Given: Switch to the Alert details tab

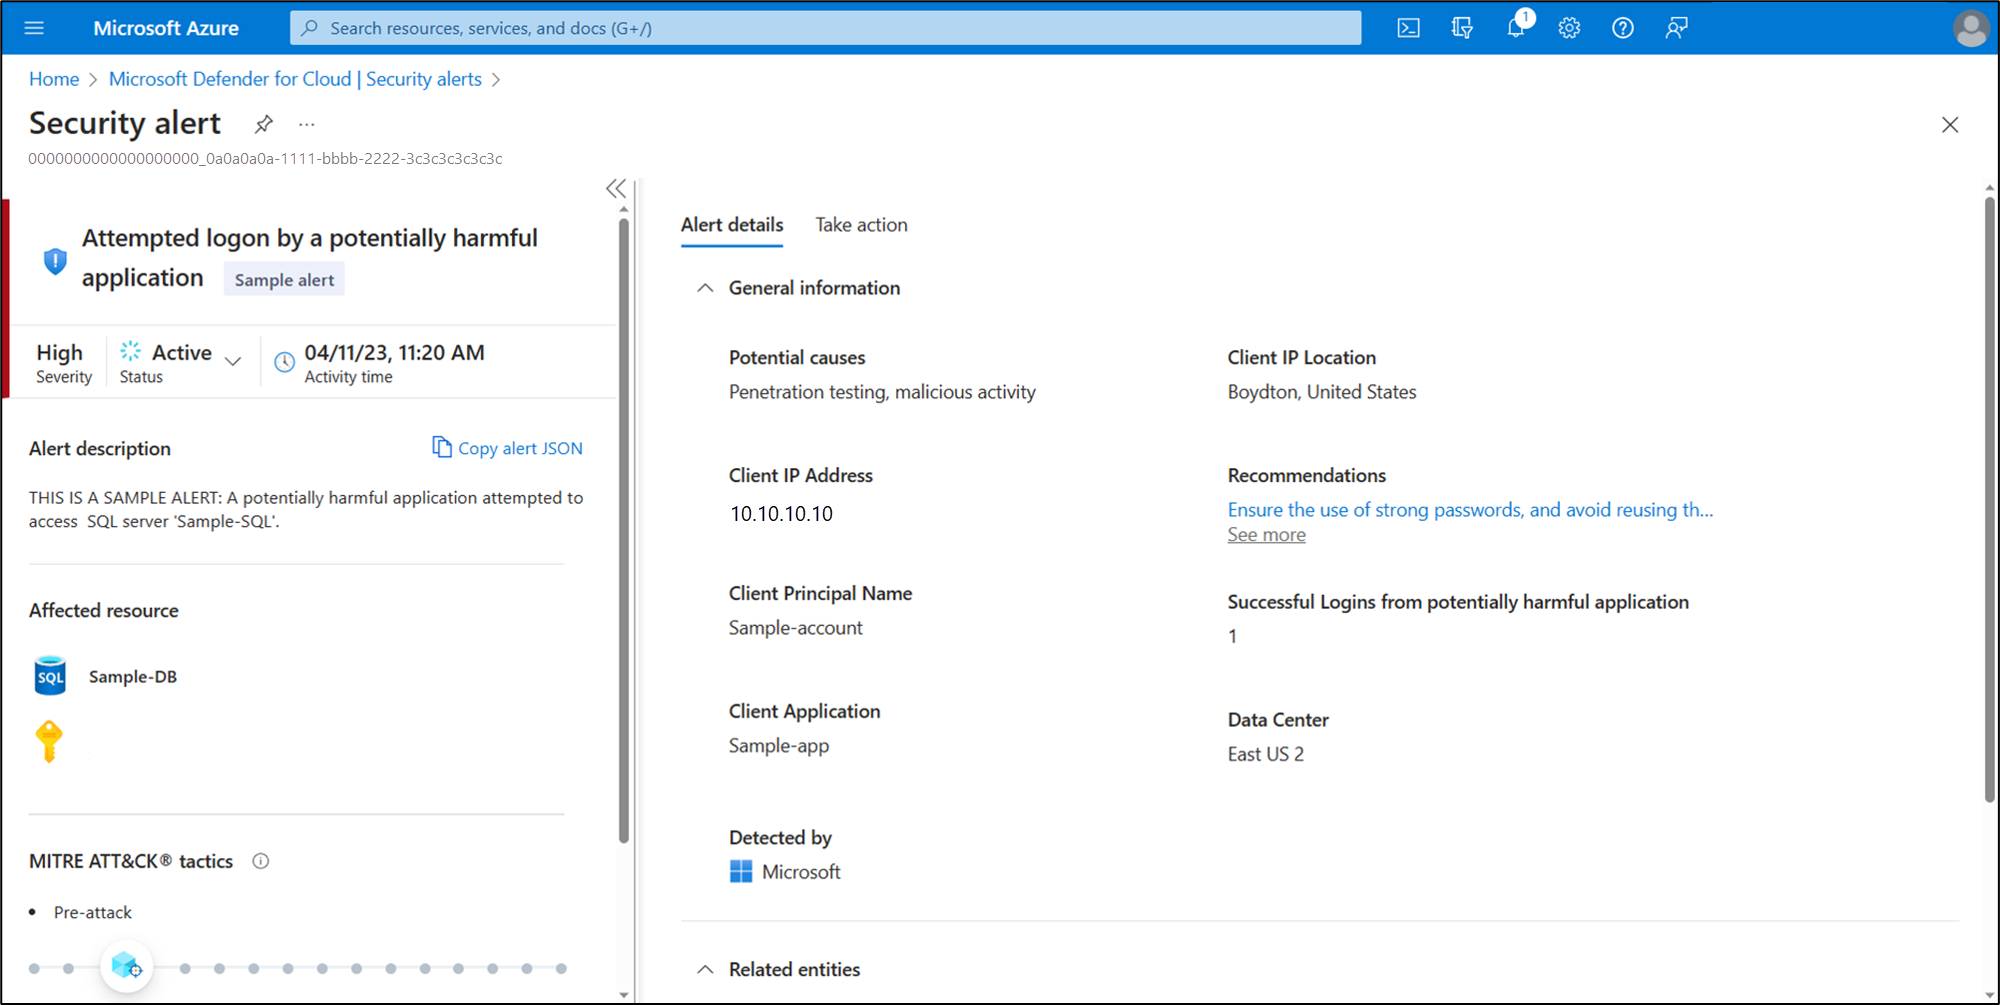Looking at the screenshot, I should pos(732,225).
